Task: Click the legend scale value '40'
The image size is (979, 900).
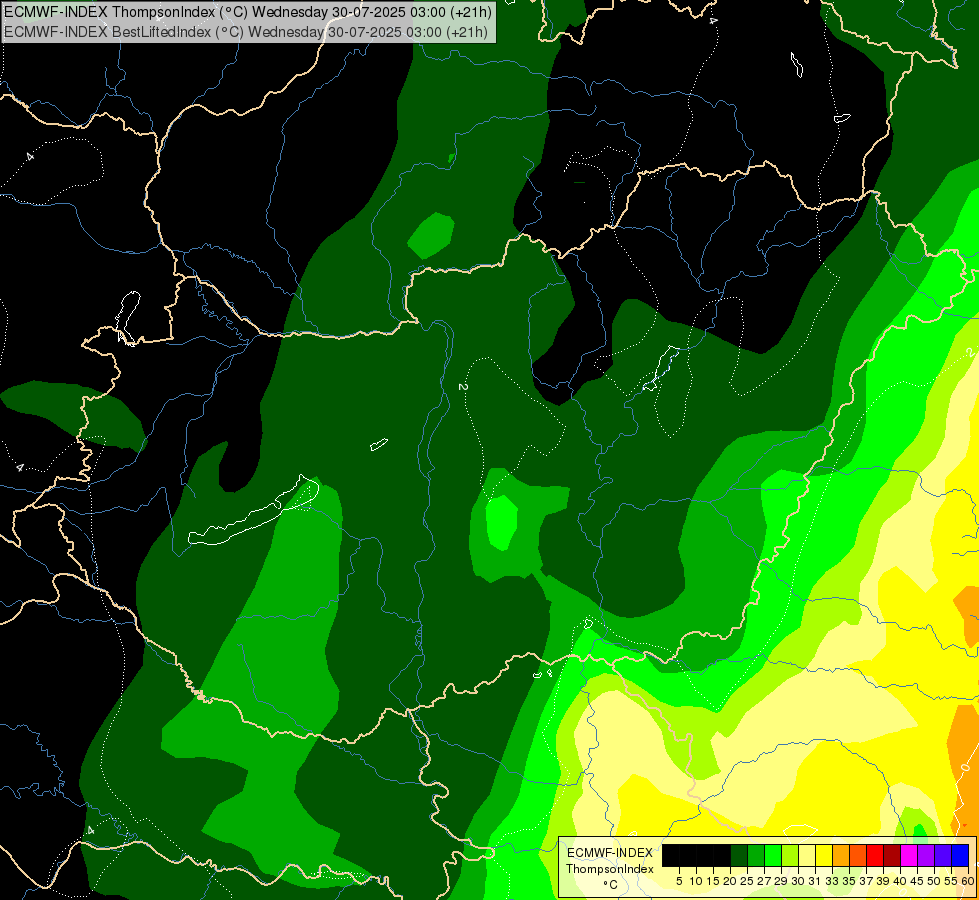Action: [900, 881]
